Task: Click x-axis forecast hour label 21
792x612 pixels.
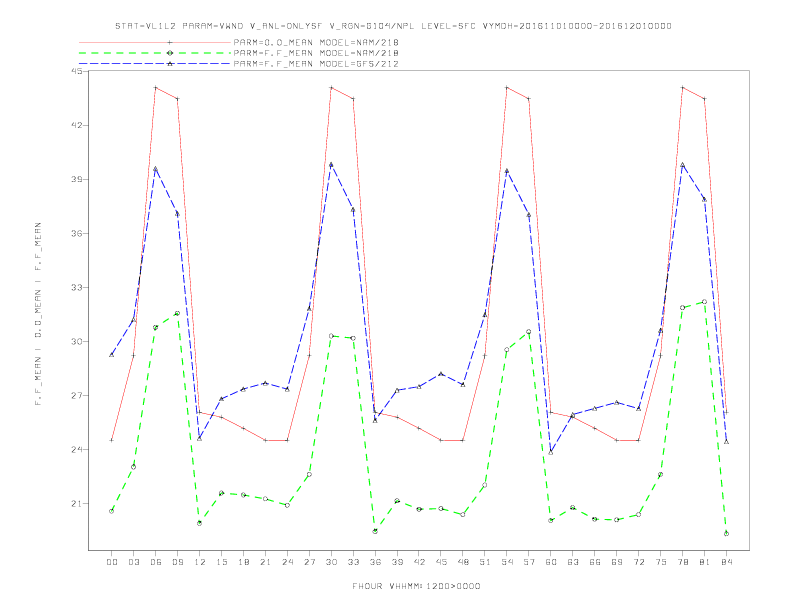Action: pyautogui.click(x=265, y=562)
